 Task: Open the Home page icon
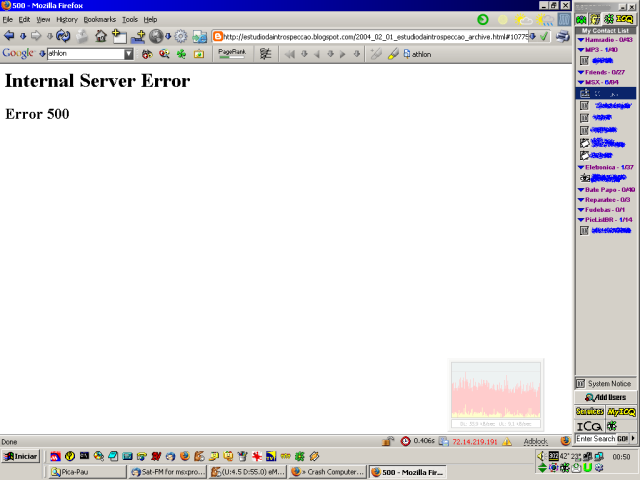click(101, 36)
